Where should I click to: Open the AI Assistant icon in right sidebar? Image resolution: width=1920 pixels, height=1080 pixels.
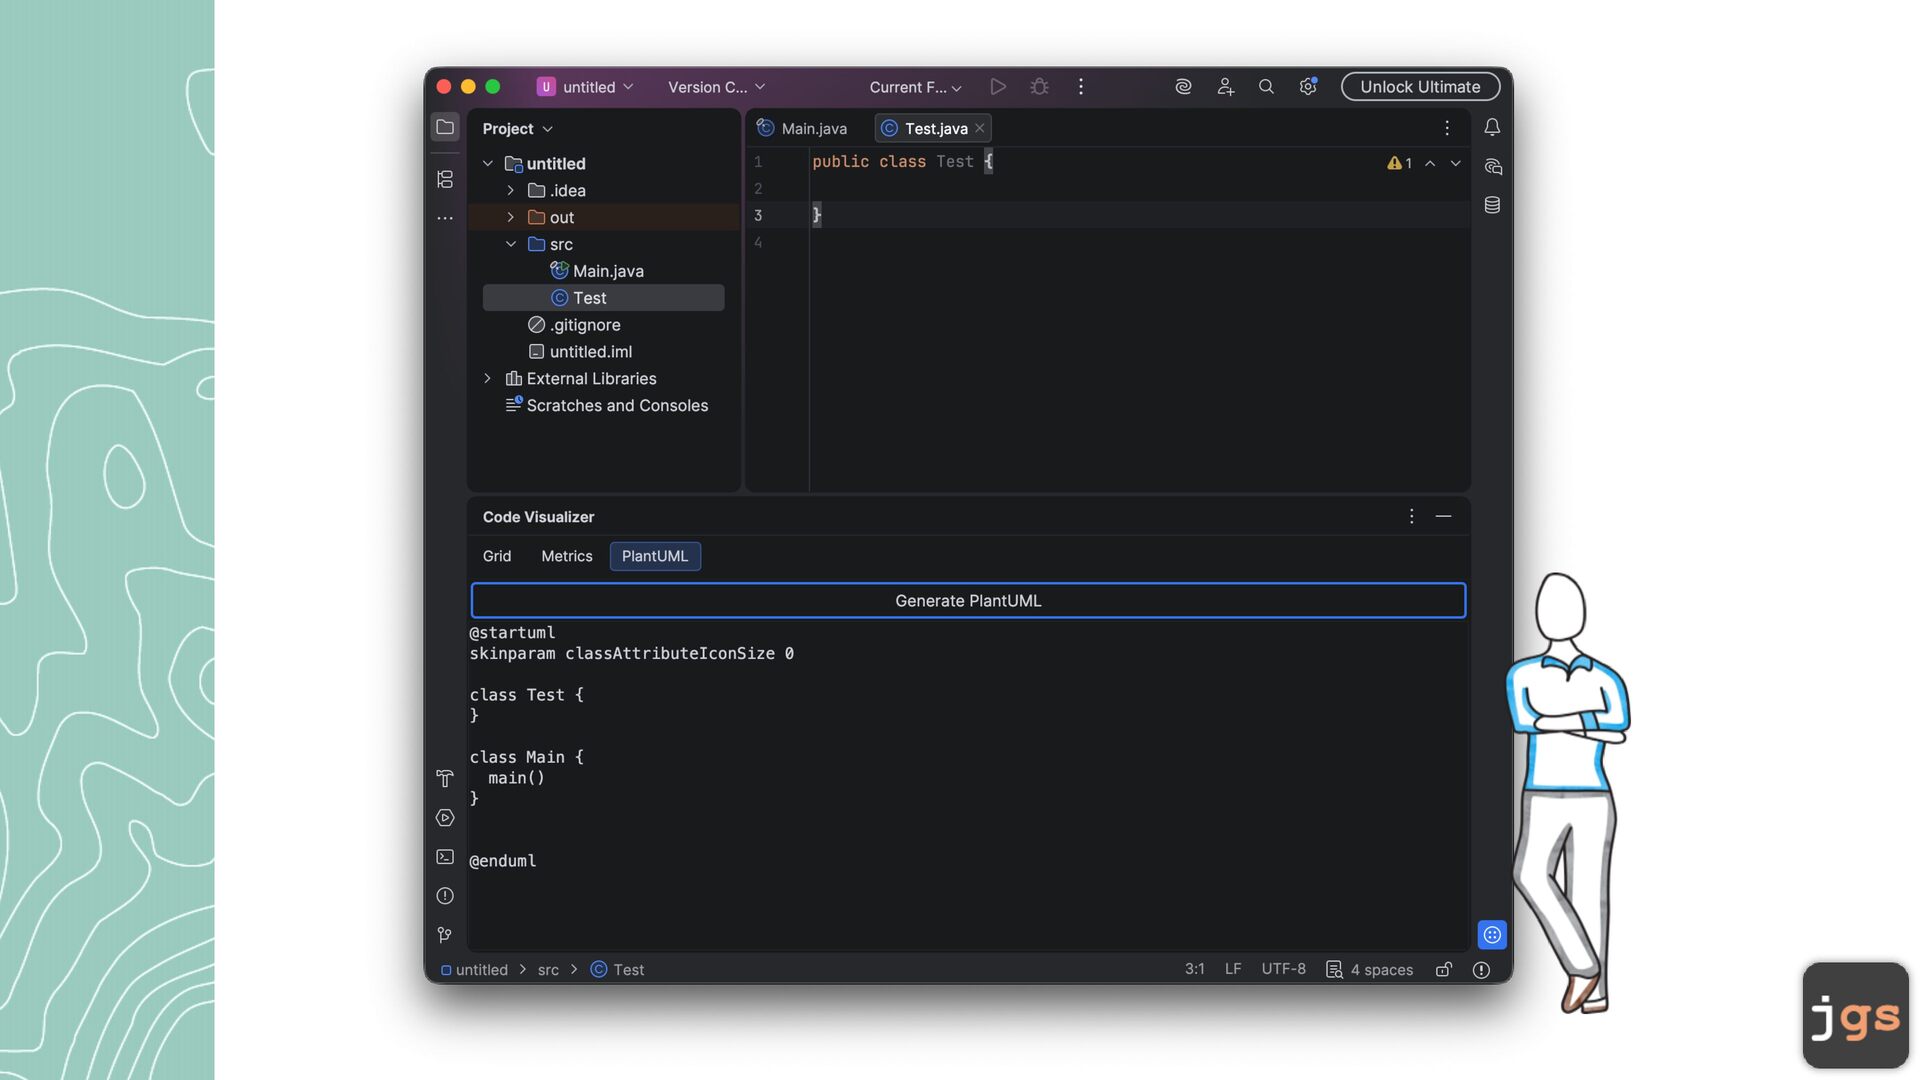click(x=1492, y=166)
